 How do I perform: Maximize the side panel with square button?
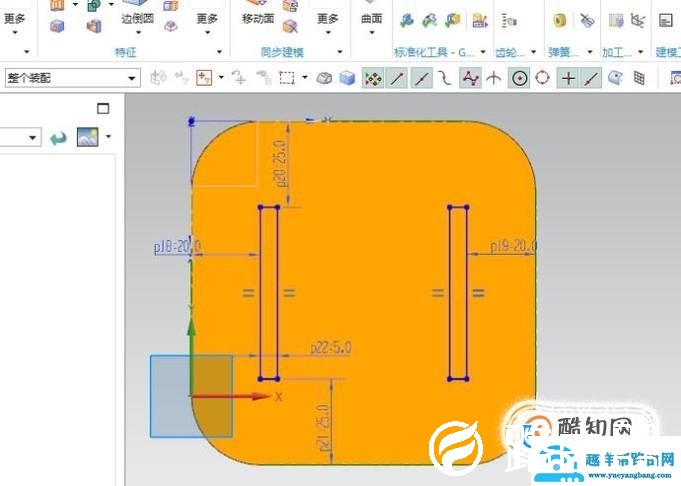click(103, 108)
